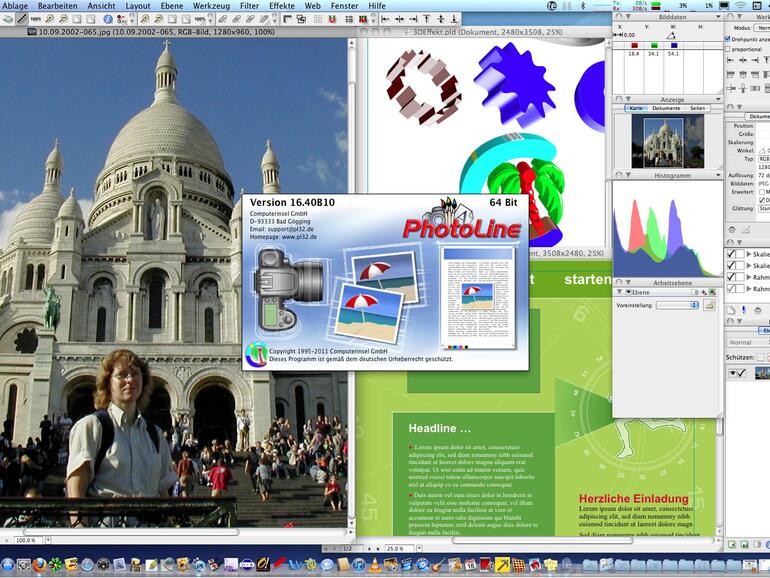
Task: Click the blue channel swatch in Bilddaten
Action: coord(674,46)
